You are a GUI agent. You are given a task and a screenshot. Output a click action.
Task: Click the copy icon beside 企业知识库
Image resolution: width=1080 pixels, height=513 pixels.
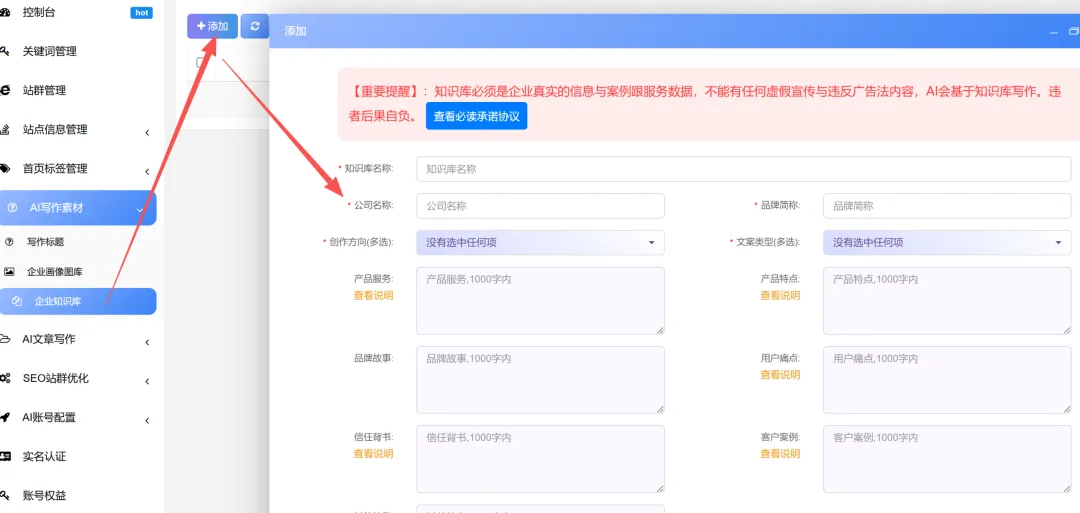pyautogui.click(x=17, y=302)
